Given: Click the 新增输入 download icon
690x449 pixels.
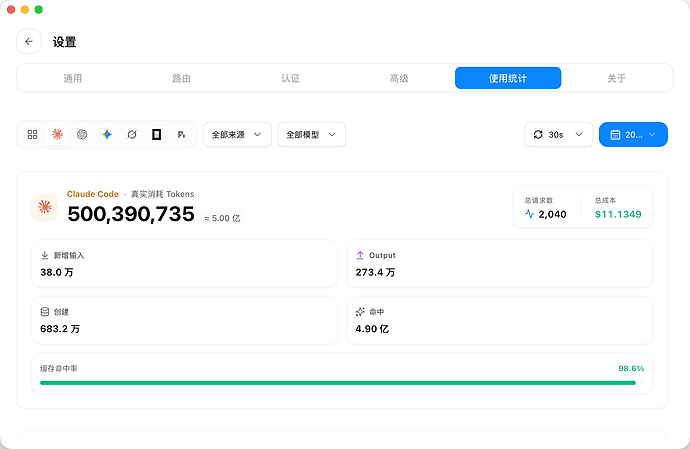Looking at the screenshot, I should pyautogui.click(x=44, y=255).
